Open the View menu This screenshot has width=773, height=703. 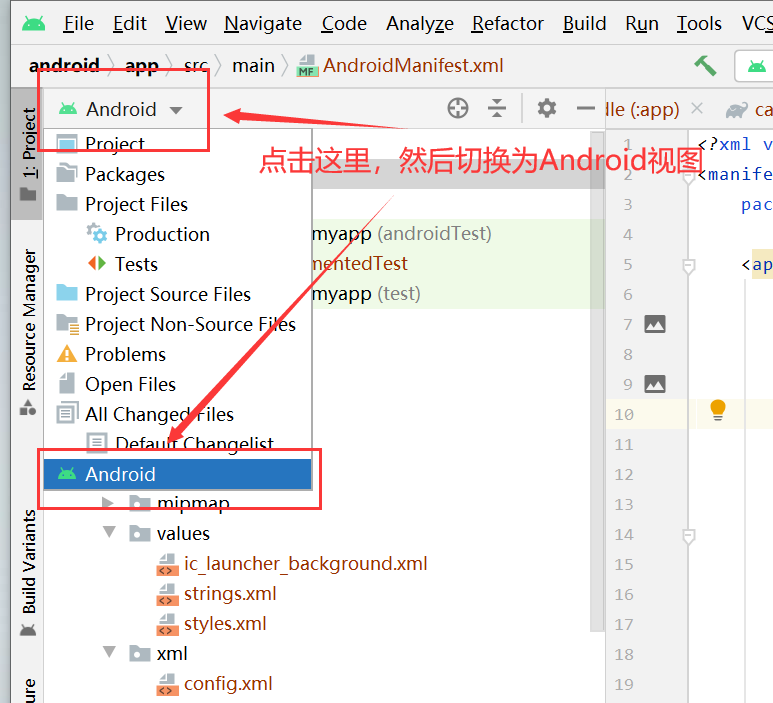186,24
